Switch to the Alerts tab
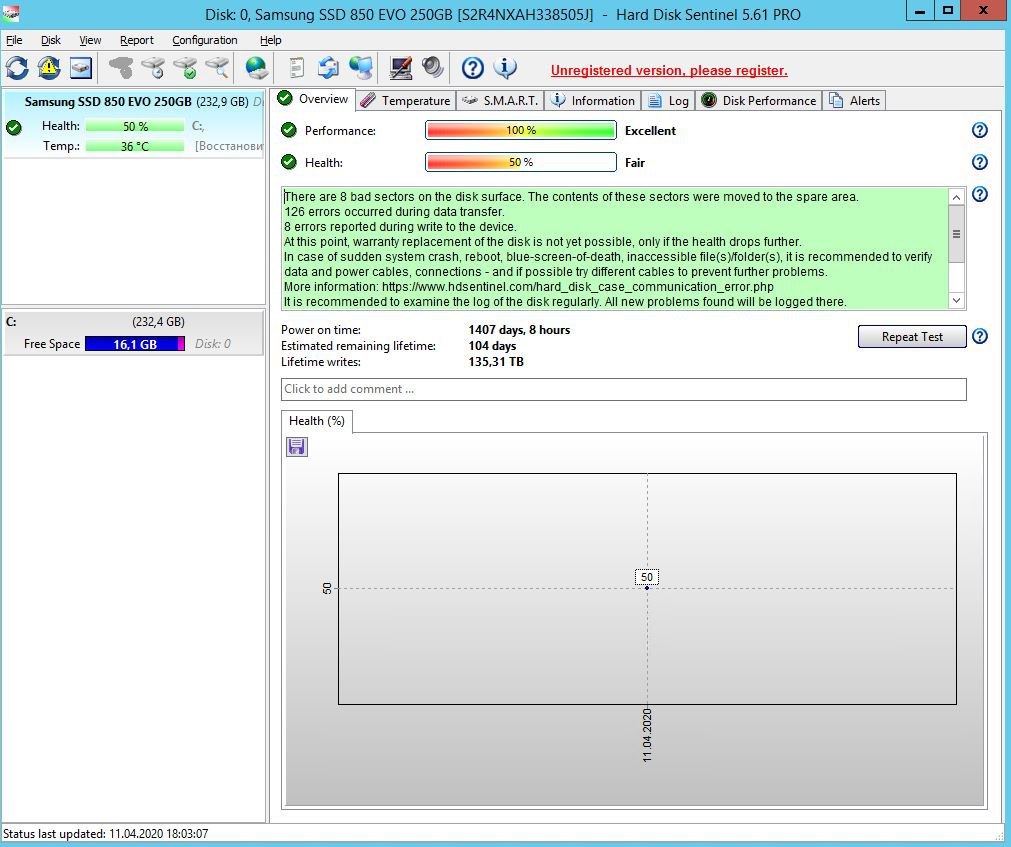1011x847 pixels. pos(854,101)
